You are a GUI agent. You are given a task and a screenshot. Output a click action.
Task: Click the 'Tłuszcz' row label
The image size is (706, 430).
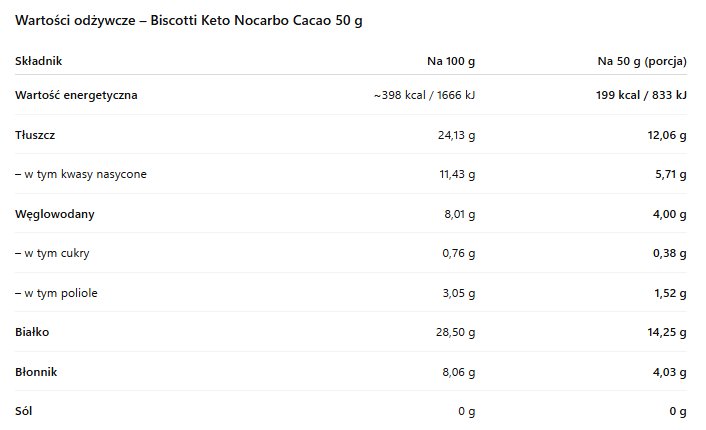(37, 135)
